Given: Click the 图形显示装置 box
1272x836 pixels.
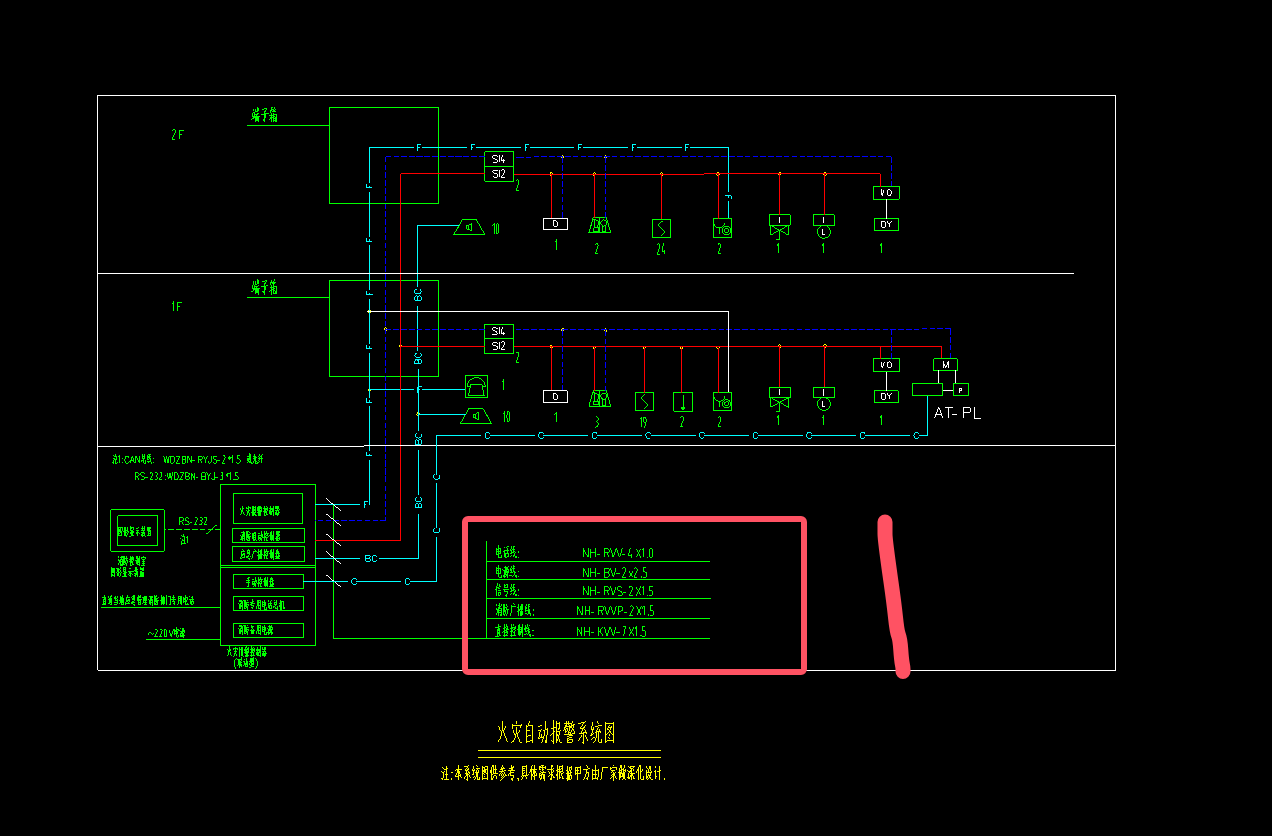Looking at the screenshot, I should tap(137, 530).
